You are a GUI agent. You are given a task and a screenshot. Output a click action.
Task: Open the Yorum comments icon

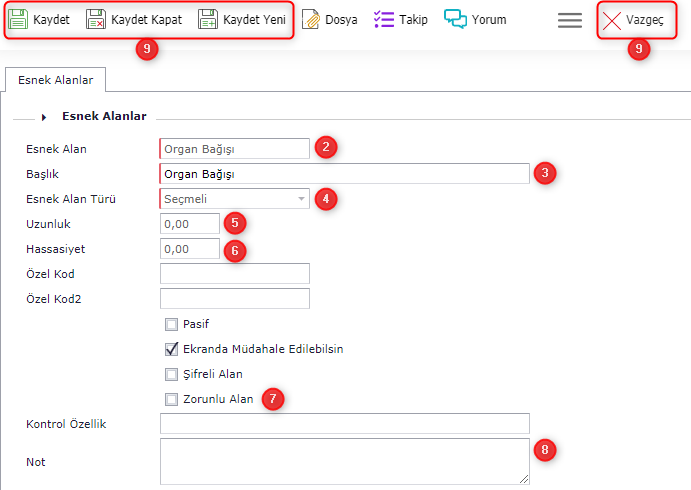(x=456, y=20)
